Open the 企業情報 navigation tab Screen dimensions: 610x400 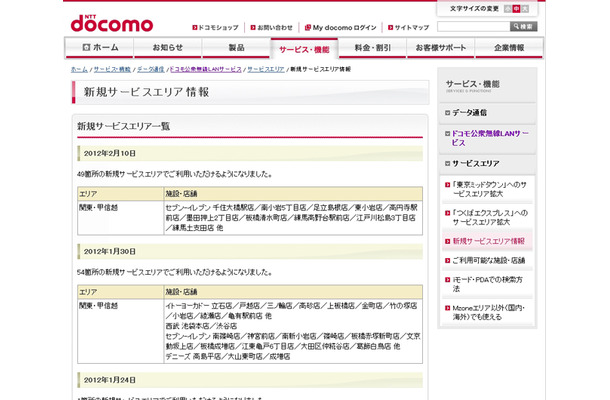pyautogui.click(x=509, y=48)
